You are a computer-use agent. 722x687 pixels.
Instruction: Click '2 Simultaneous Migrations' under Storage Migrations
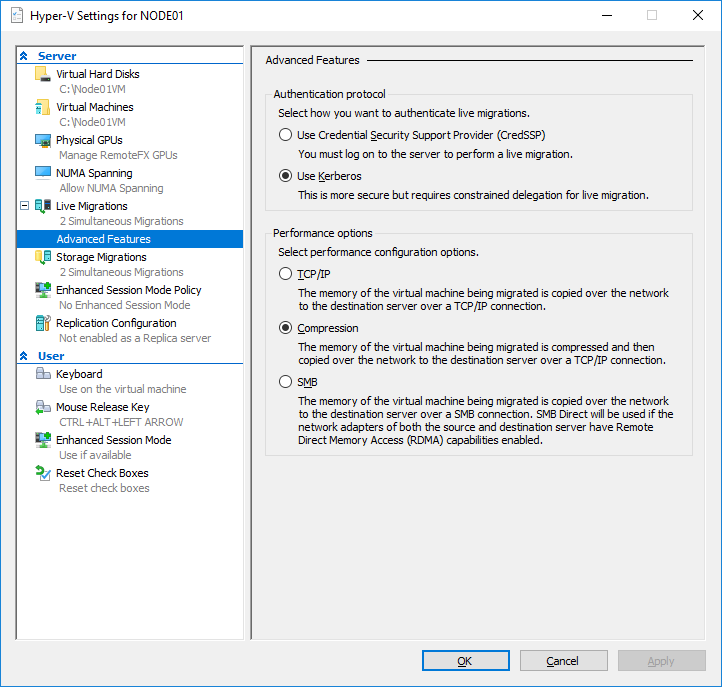[x=122, y=273]
